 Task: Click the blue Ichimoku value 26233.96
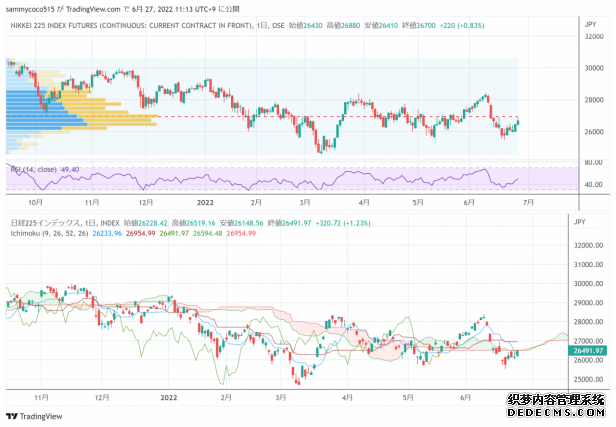(107, 233)
